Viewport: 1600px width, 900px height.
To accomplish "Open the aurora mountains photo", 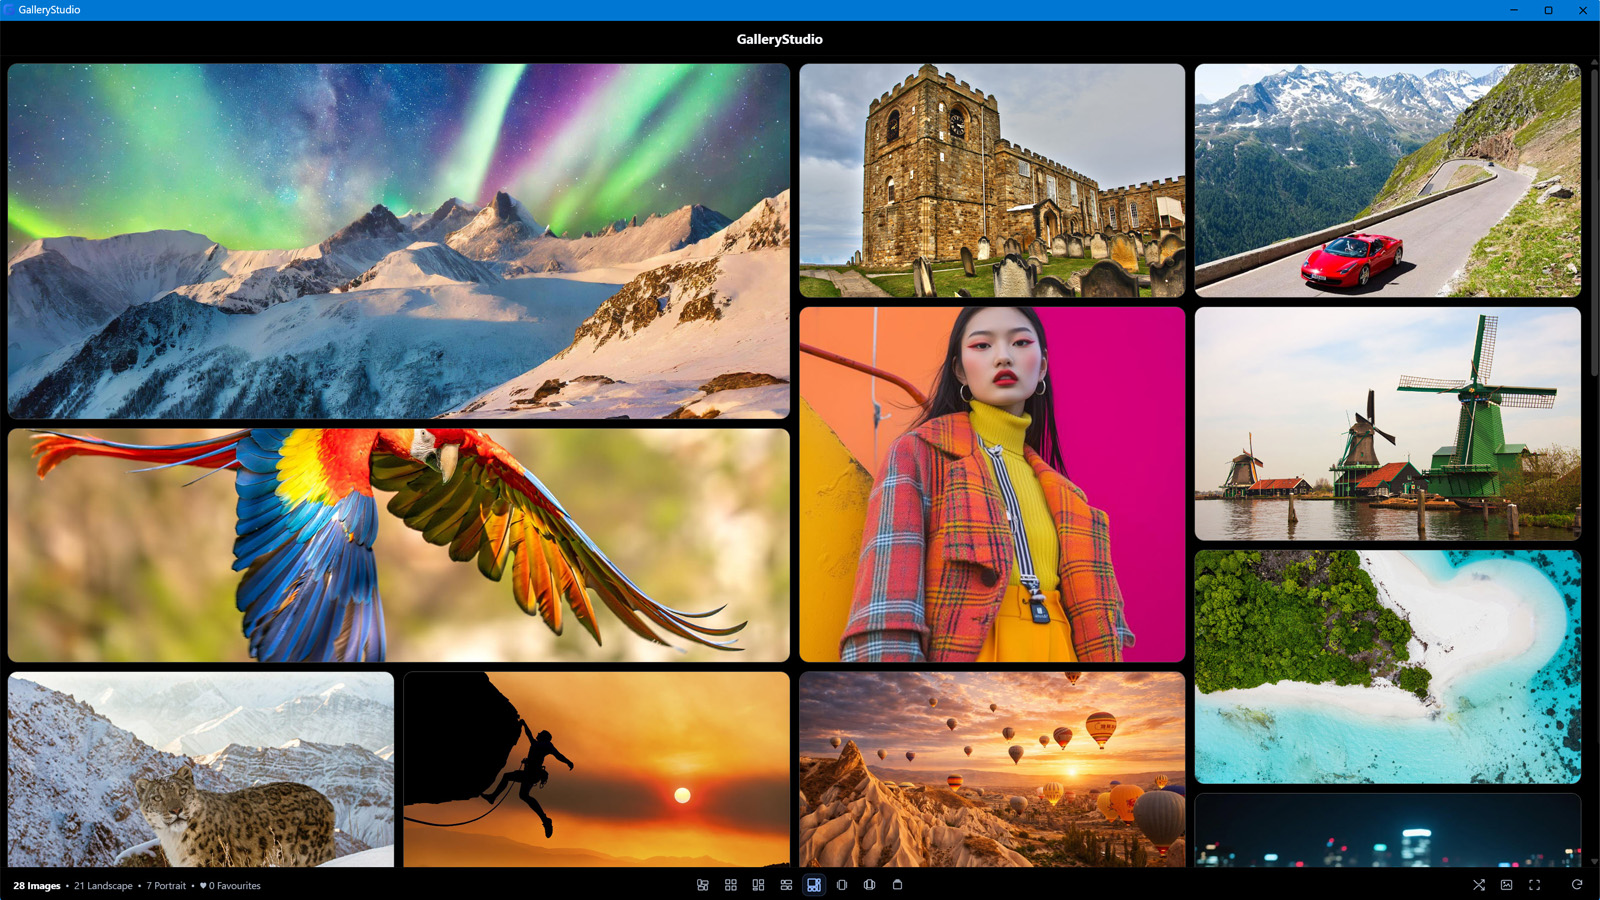I will [399, 241].
